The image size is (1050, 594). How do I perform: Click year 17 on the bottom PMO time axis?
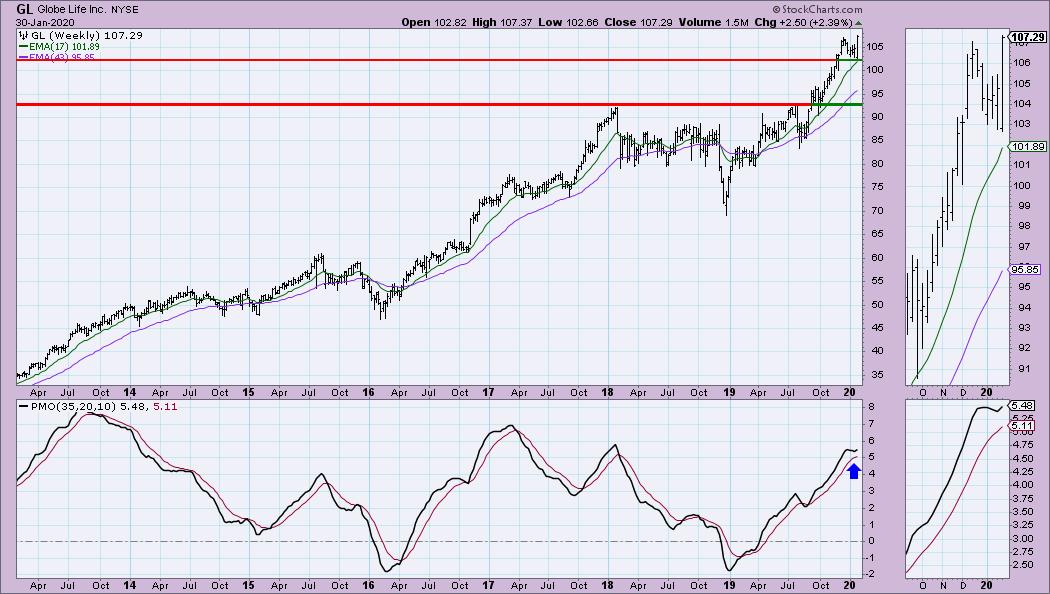488,585
